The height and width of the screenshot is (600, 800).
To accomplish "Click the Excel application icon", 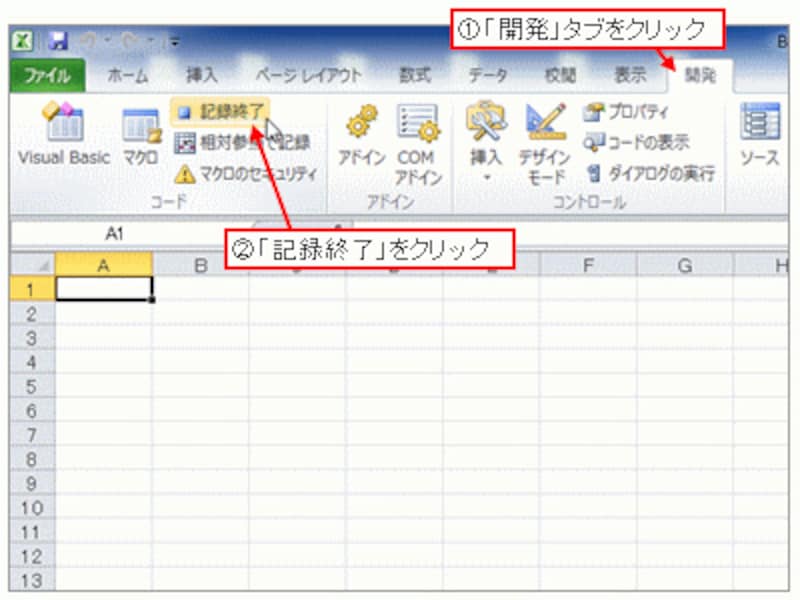I will click(22, 41).
